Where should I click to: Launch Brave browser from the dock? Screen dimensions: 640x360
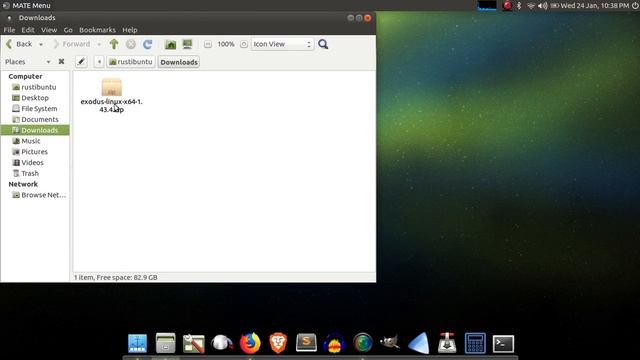(x=278, y=343)
